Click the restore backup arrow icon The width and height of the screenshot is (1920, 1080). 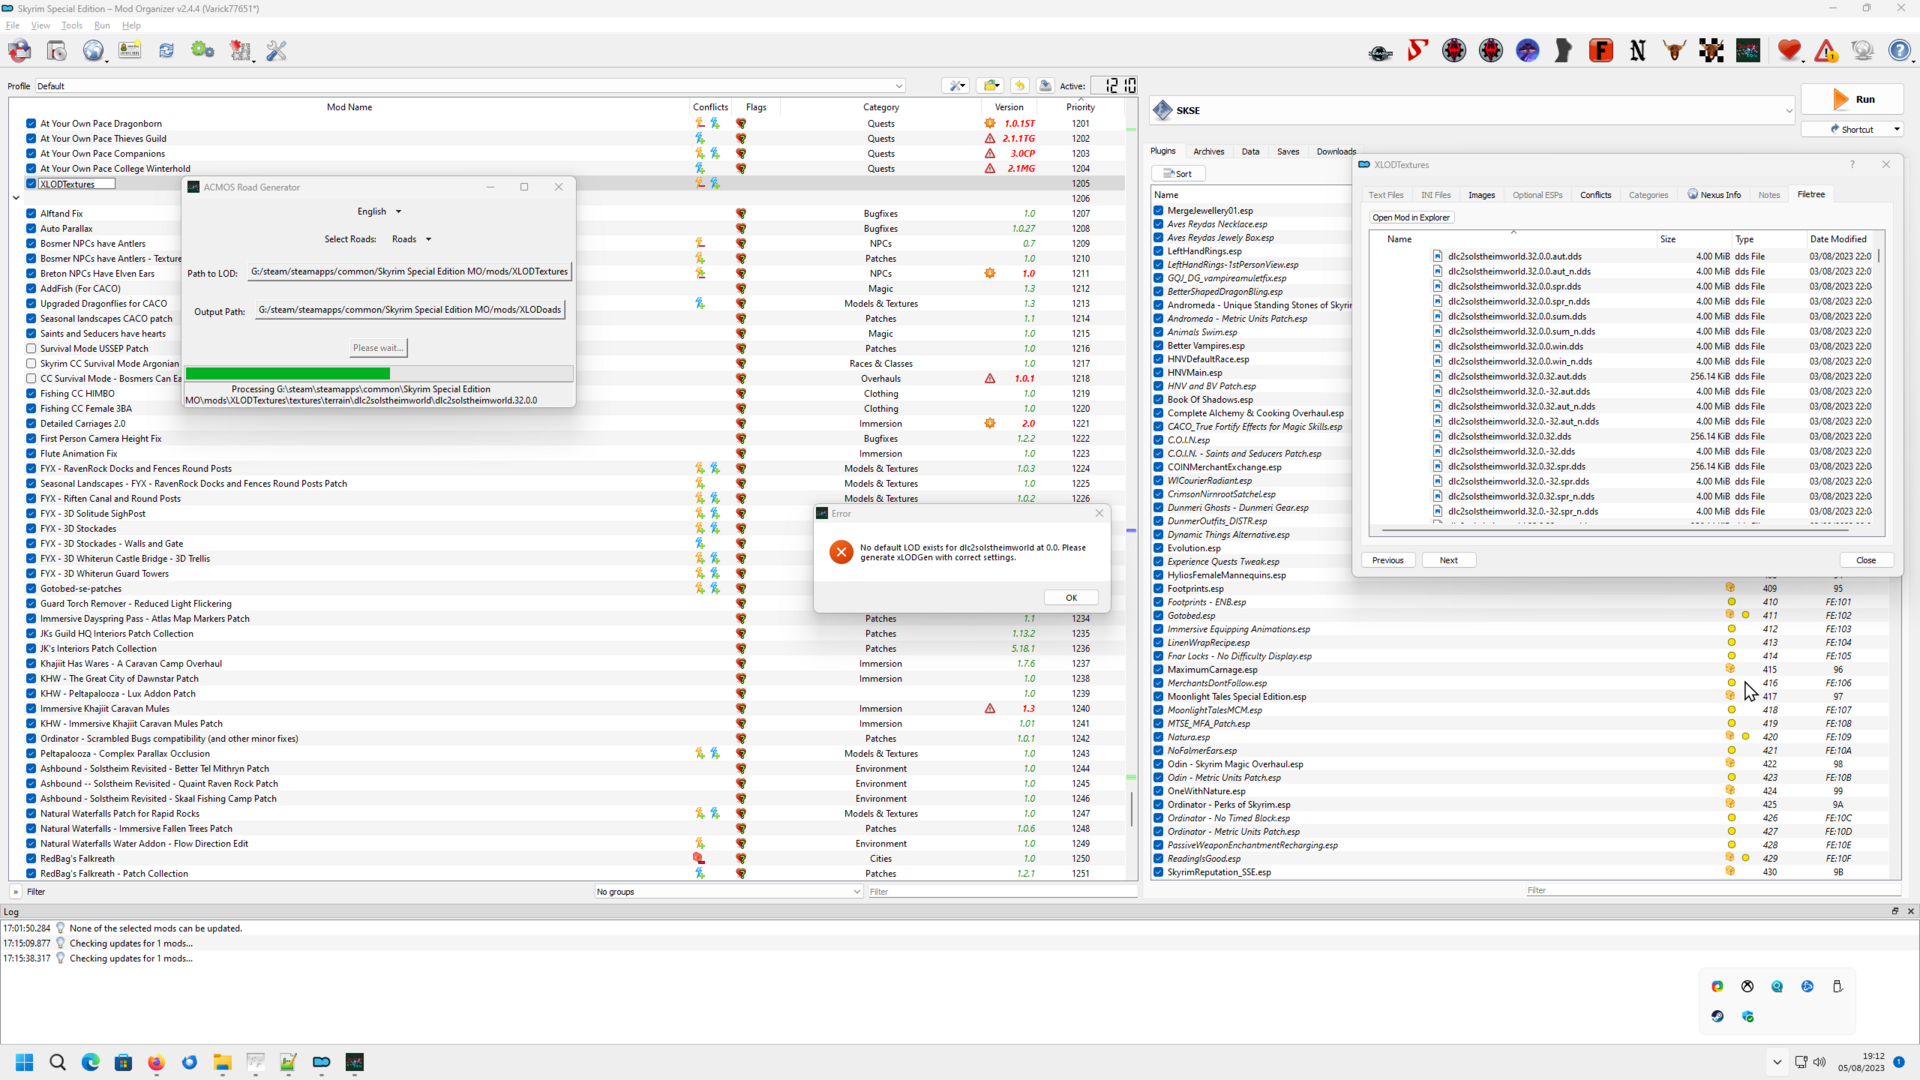coord(1020,86)
